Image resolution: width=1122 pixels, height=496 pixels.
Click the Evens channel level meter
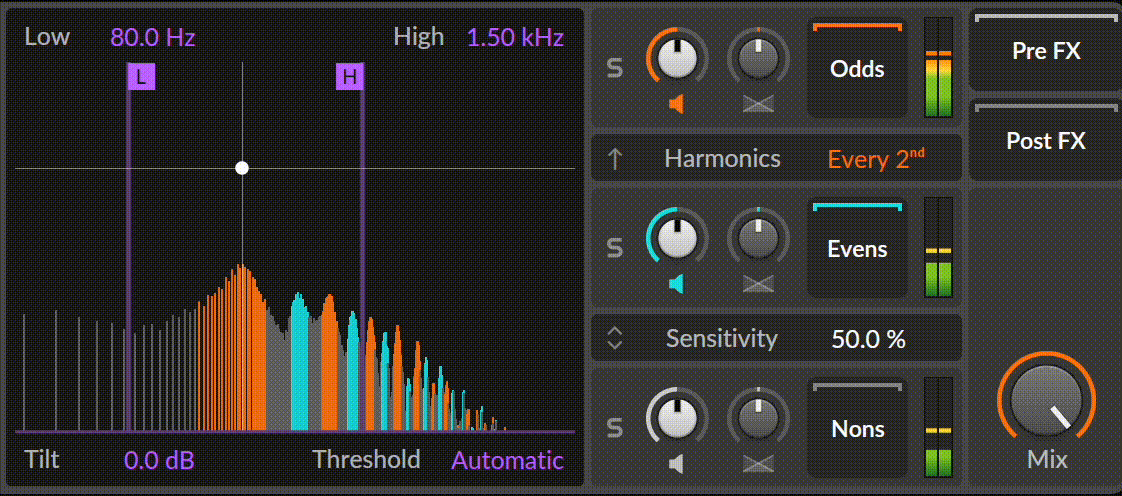click(x=939, y=248)
